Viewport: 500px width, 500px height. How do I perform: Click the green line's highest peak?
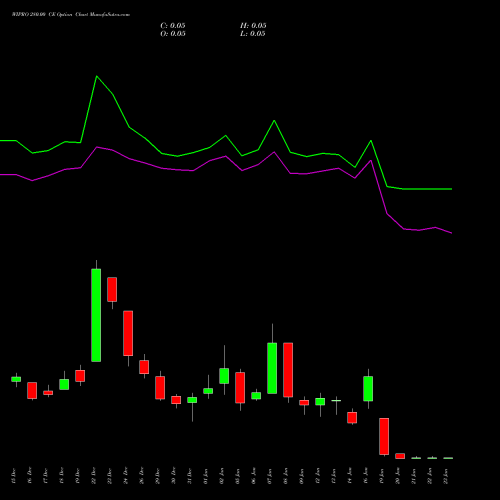(x=97, y=76)
